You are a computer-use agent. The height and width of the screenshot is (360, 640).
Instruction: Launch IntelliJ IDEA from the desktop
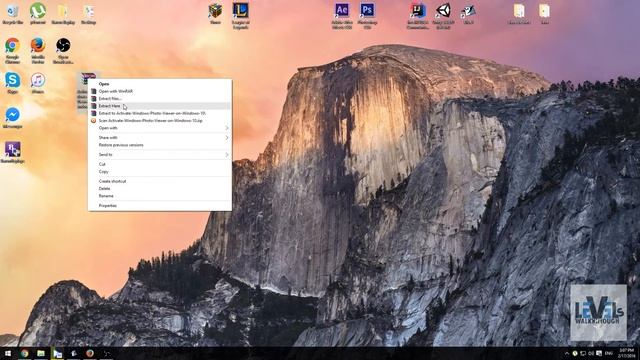pyautogui.click(x=418, y=16)
